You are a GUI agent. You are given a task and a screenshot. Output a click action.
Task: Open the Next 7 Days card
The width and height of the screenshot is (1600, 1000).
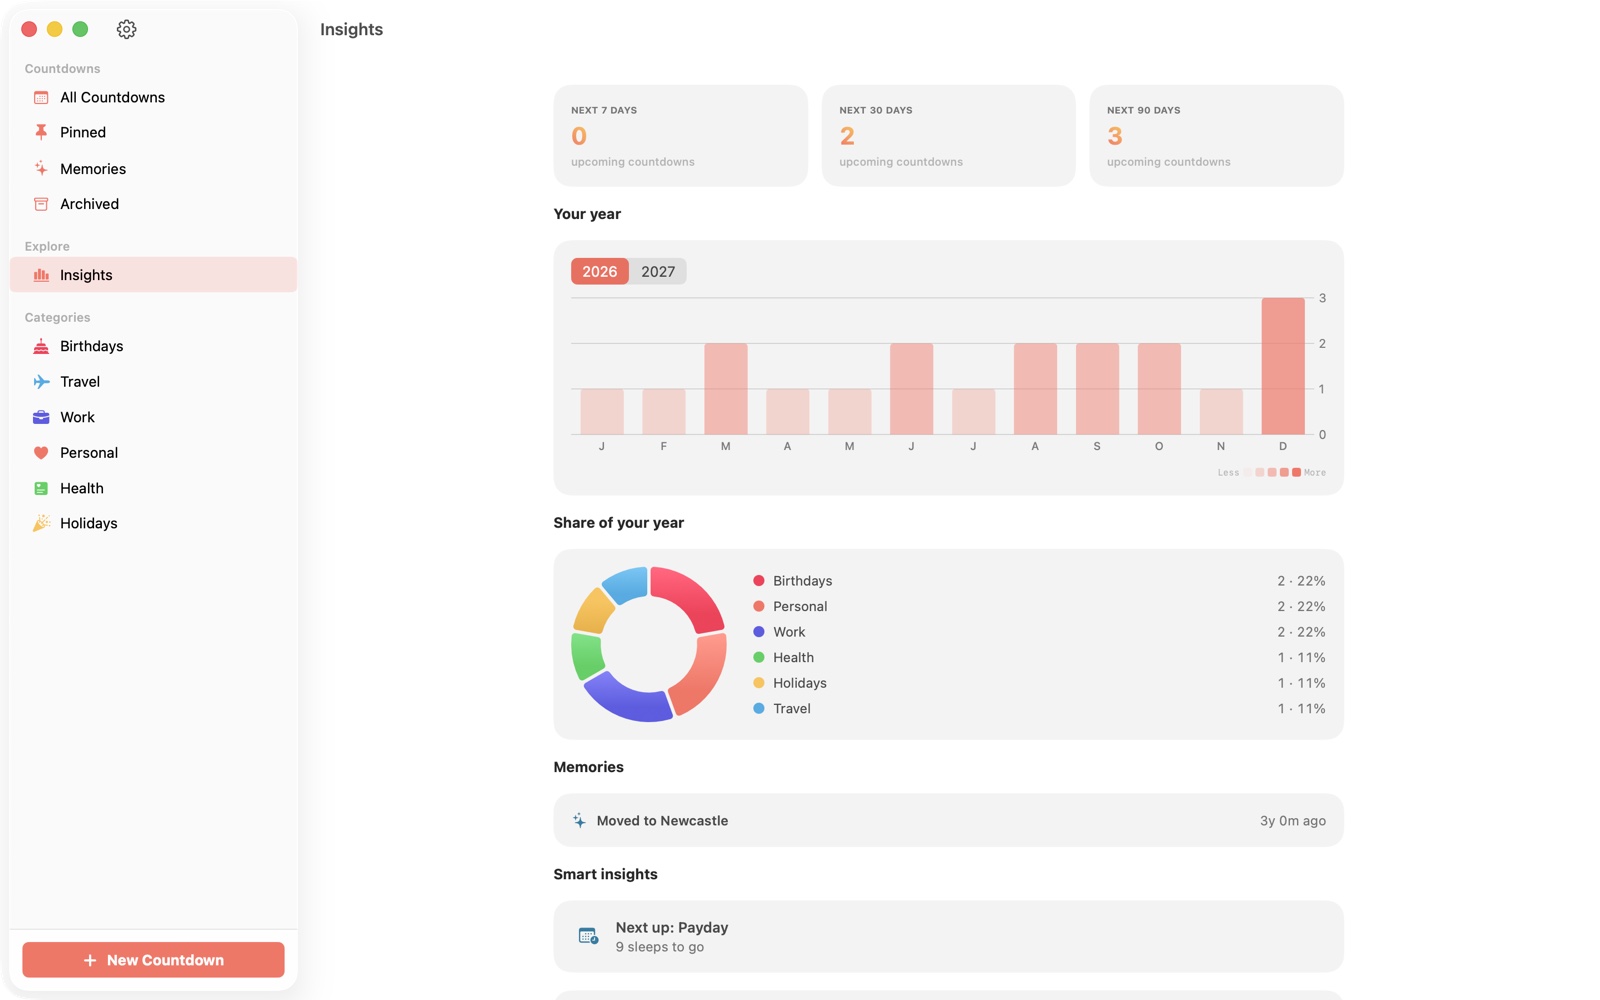[680, 135]
